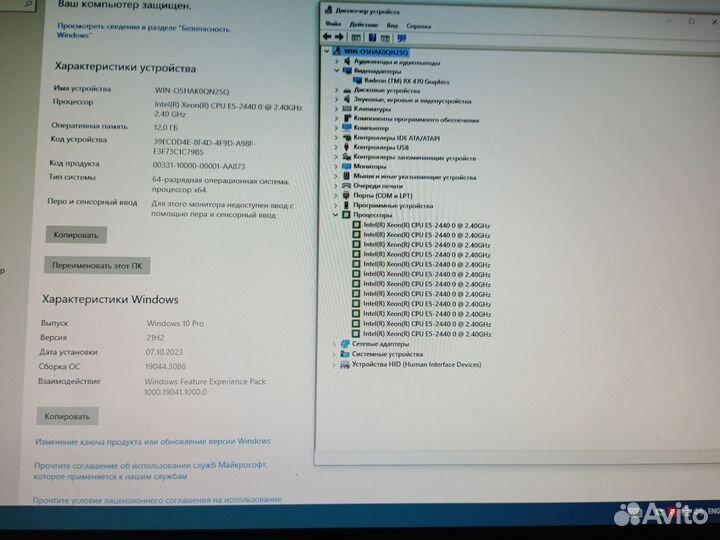Click the USB plug icon beside Контроллеры USB

(x=347, y=147)
